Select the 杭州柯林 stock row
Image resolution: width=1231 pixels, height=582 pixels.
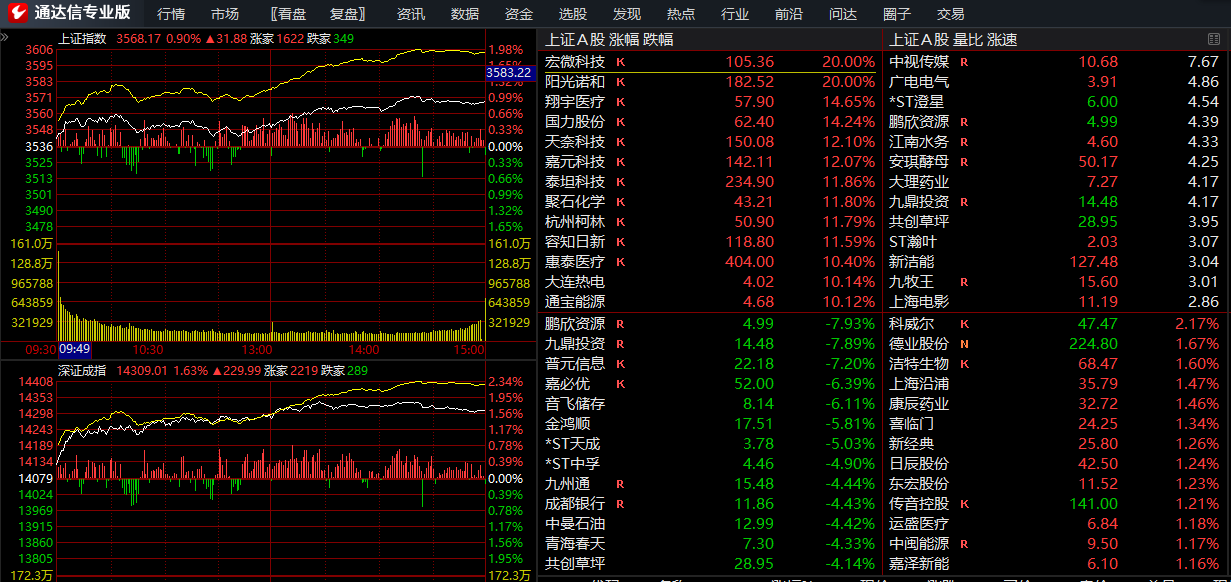(x=711, y=222)
